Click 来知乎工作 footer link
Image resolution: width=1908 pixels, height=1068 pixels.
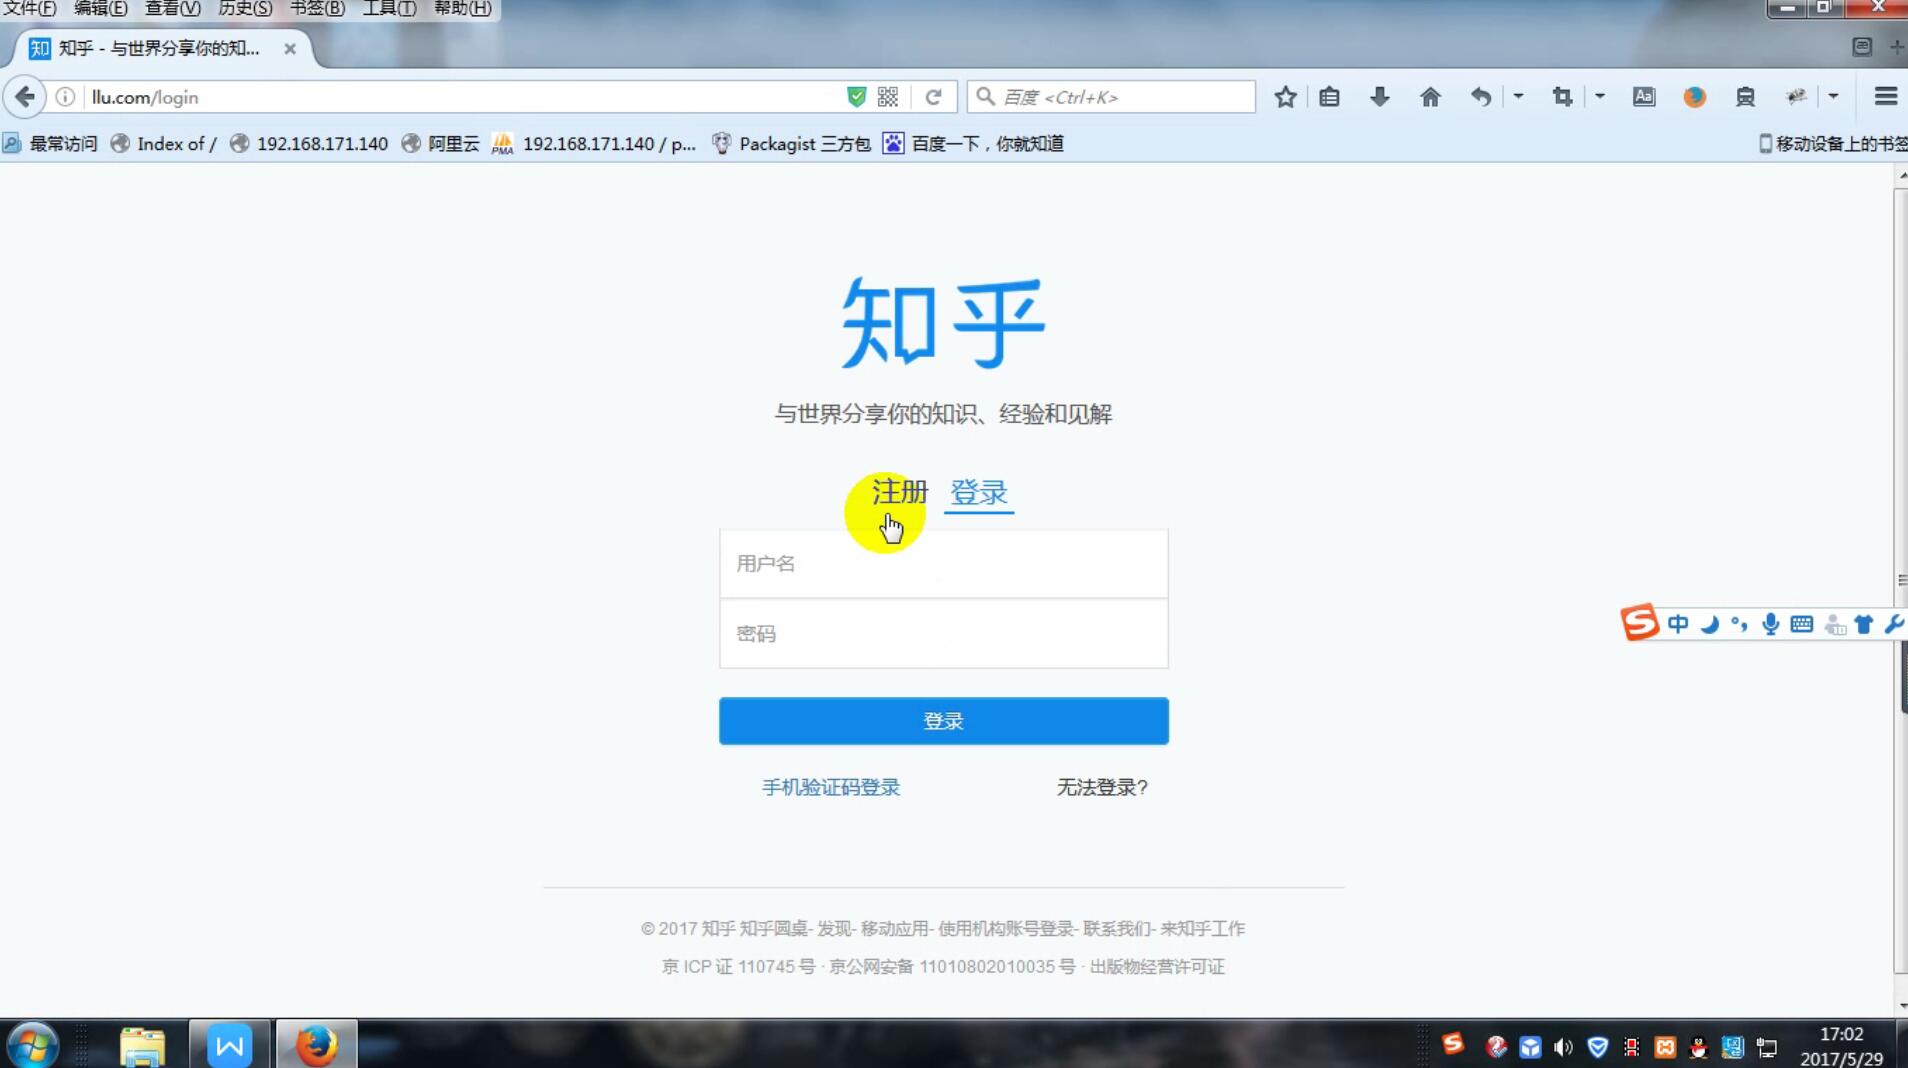pos(1203,929)
